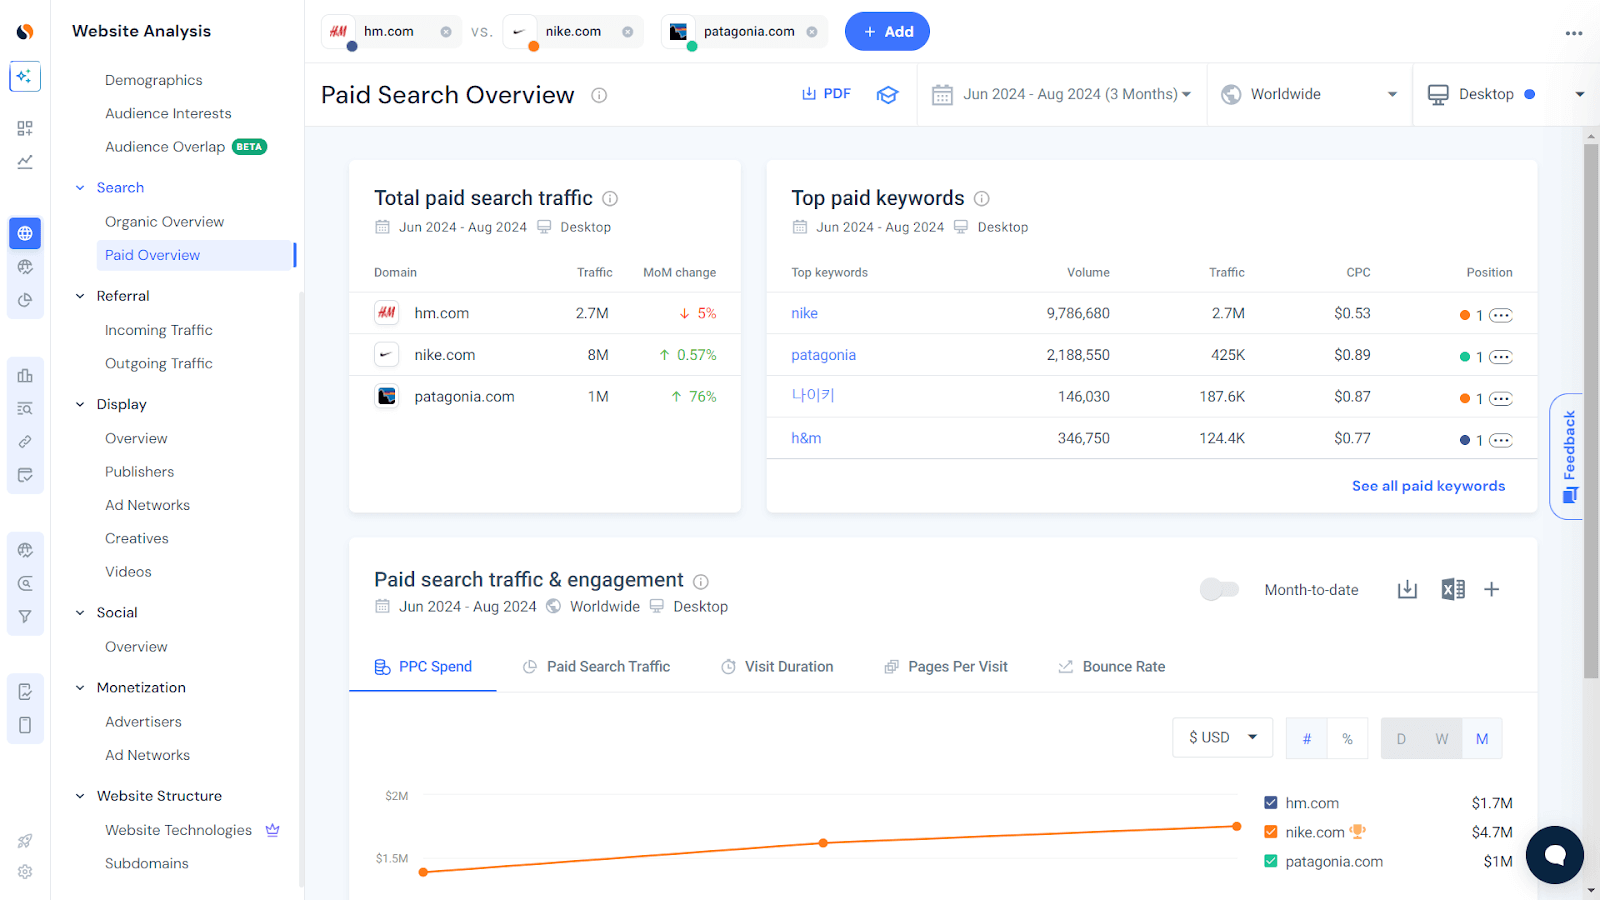Uncheck nike.com in the chart legend
Viewport: 1600px width, 900px height.
click(1270, 831)
